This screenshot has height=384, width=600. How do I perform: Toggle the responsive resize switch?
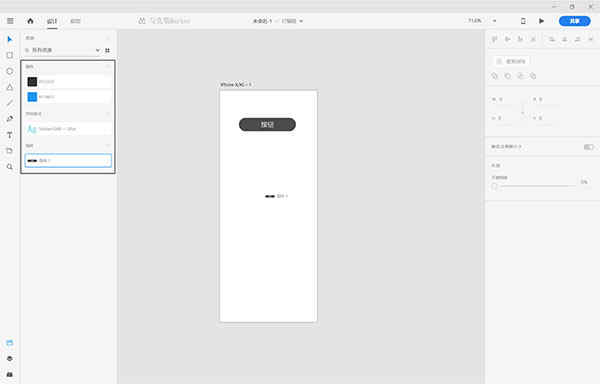click(589, 147)
